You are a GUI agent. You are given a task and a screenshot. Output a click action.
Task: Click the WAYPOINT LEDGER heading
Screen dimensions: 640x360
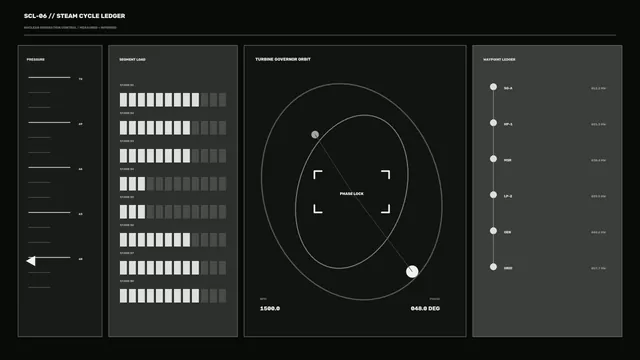tap(499, 60)
